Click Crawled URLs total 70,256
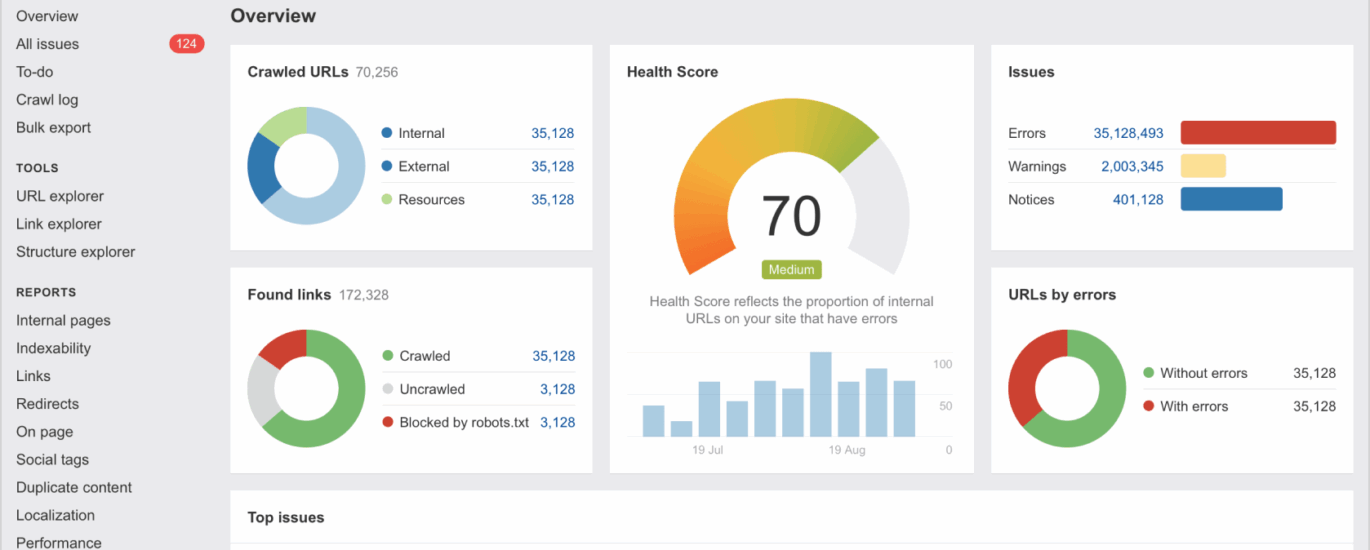Viewport: 1370px width, 550px height. (377, 72)
